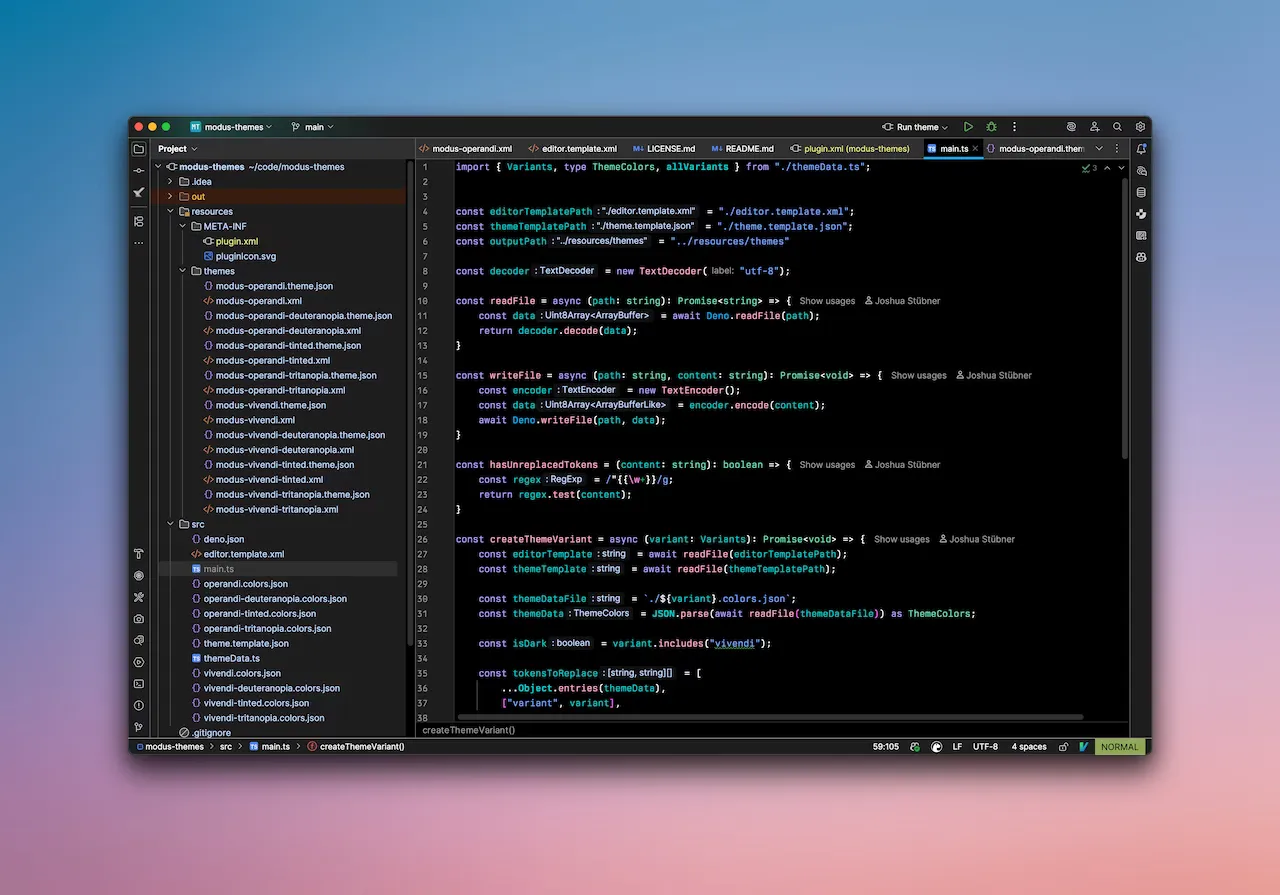
Task: Start debugging with the bug icon
Action: point(991,126)
